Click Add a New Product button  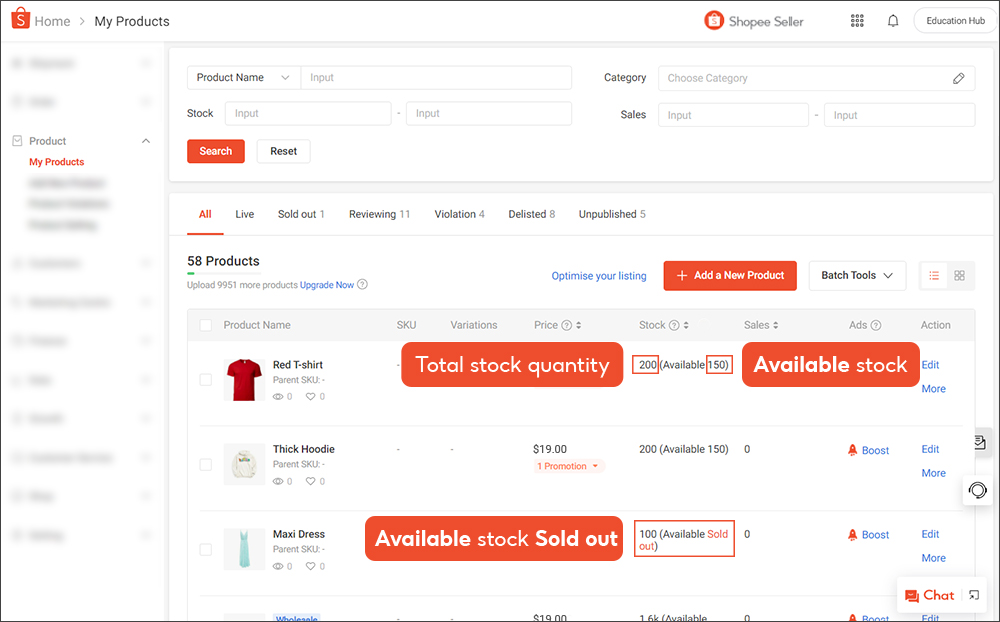tap(730, 276)
